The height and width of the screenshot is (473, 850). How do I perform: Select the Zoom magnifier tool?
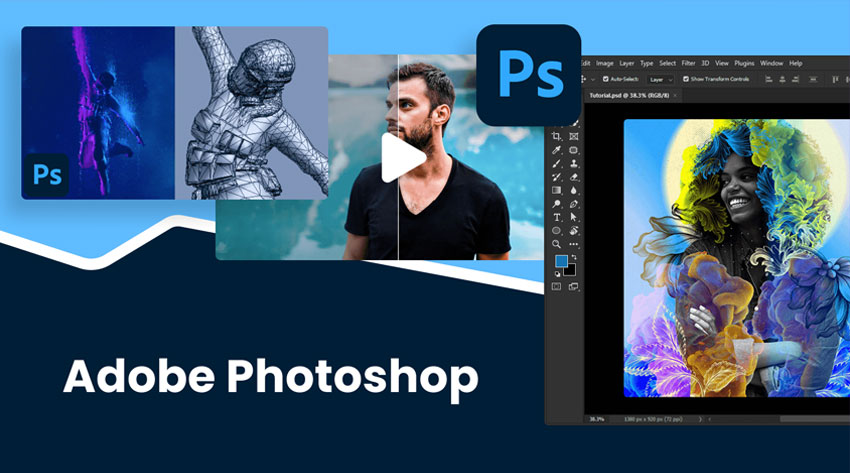pos(556,244)
